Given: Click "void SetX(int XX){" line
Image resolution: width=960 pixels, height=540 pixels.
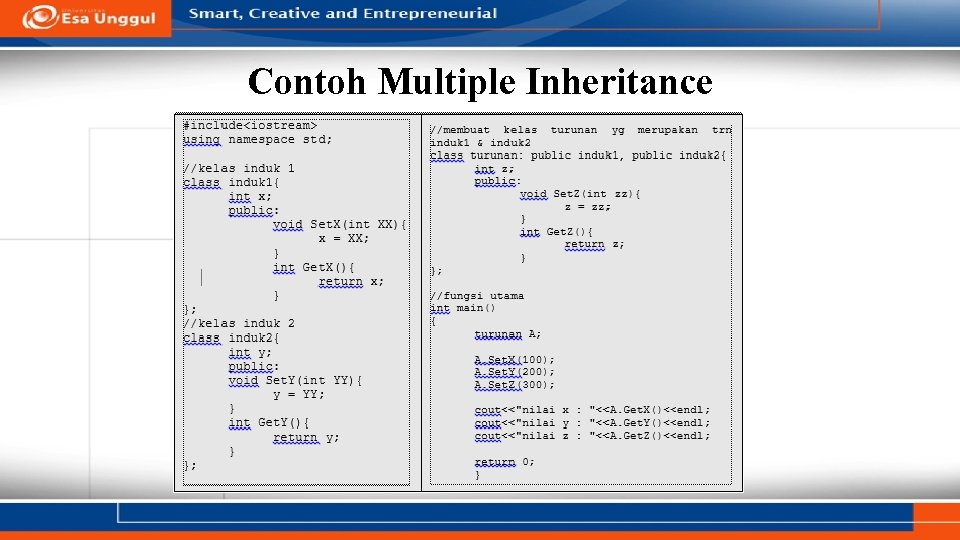Looking at the screenshot, I should pos(340,225).
